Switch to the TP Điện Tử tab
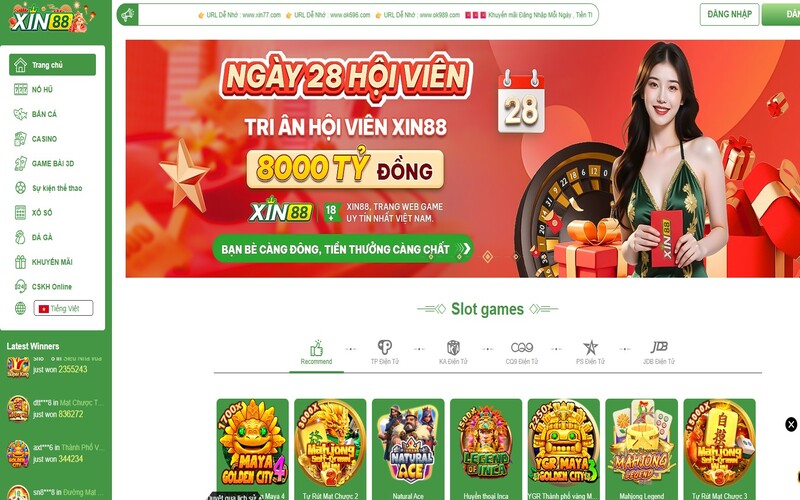The image size is (800, 500). pyautogui.click(x=385, y=353)
